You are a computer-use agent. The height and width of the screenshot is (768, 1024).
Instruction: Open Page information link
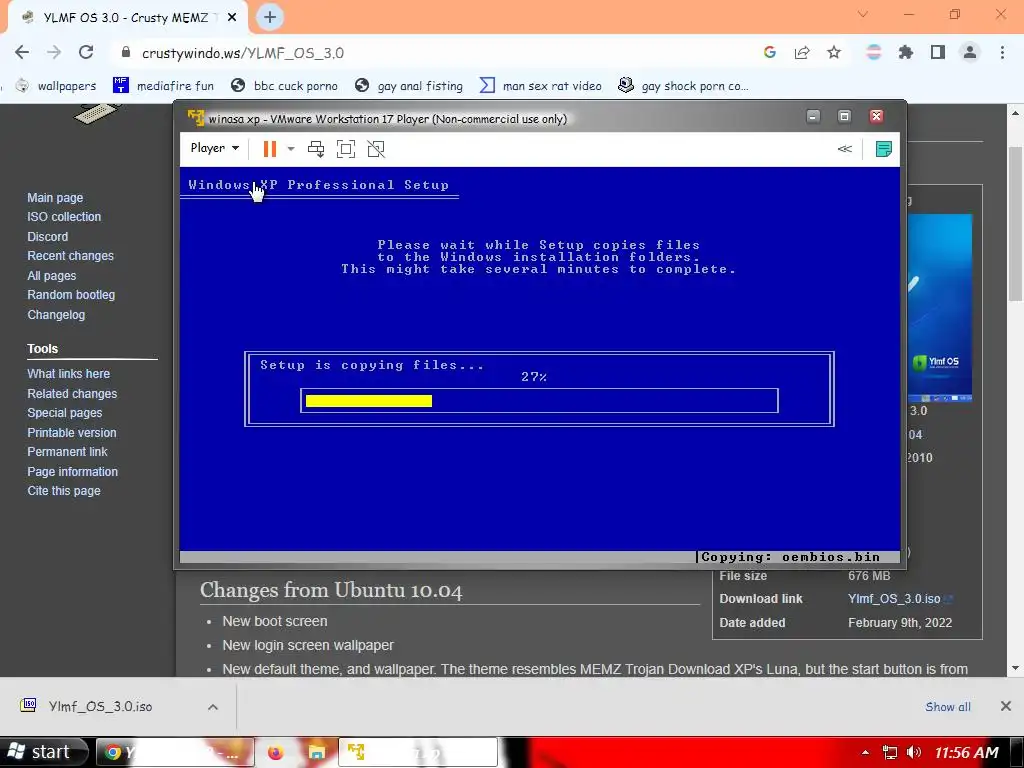(x=72, y=472)
